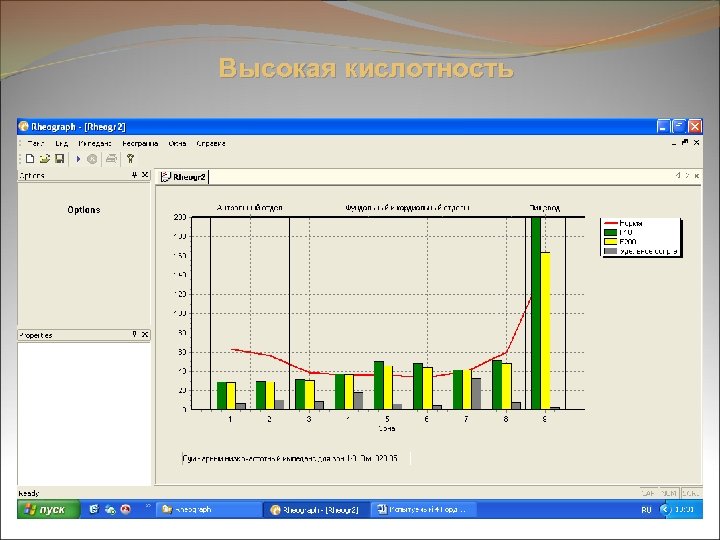Click the Пищевод section label above chart
This screenshot has height=540, width=720.
(545, 208)
